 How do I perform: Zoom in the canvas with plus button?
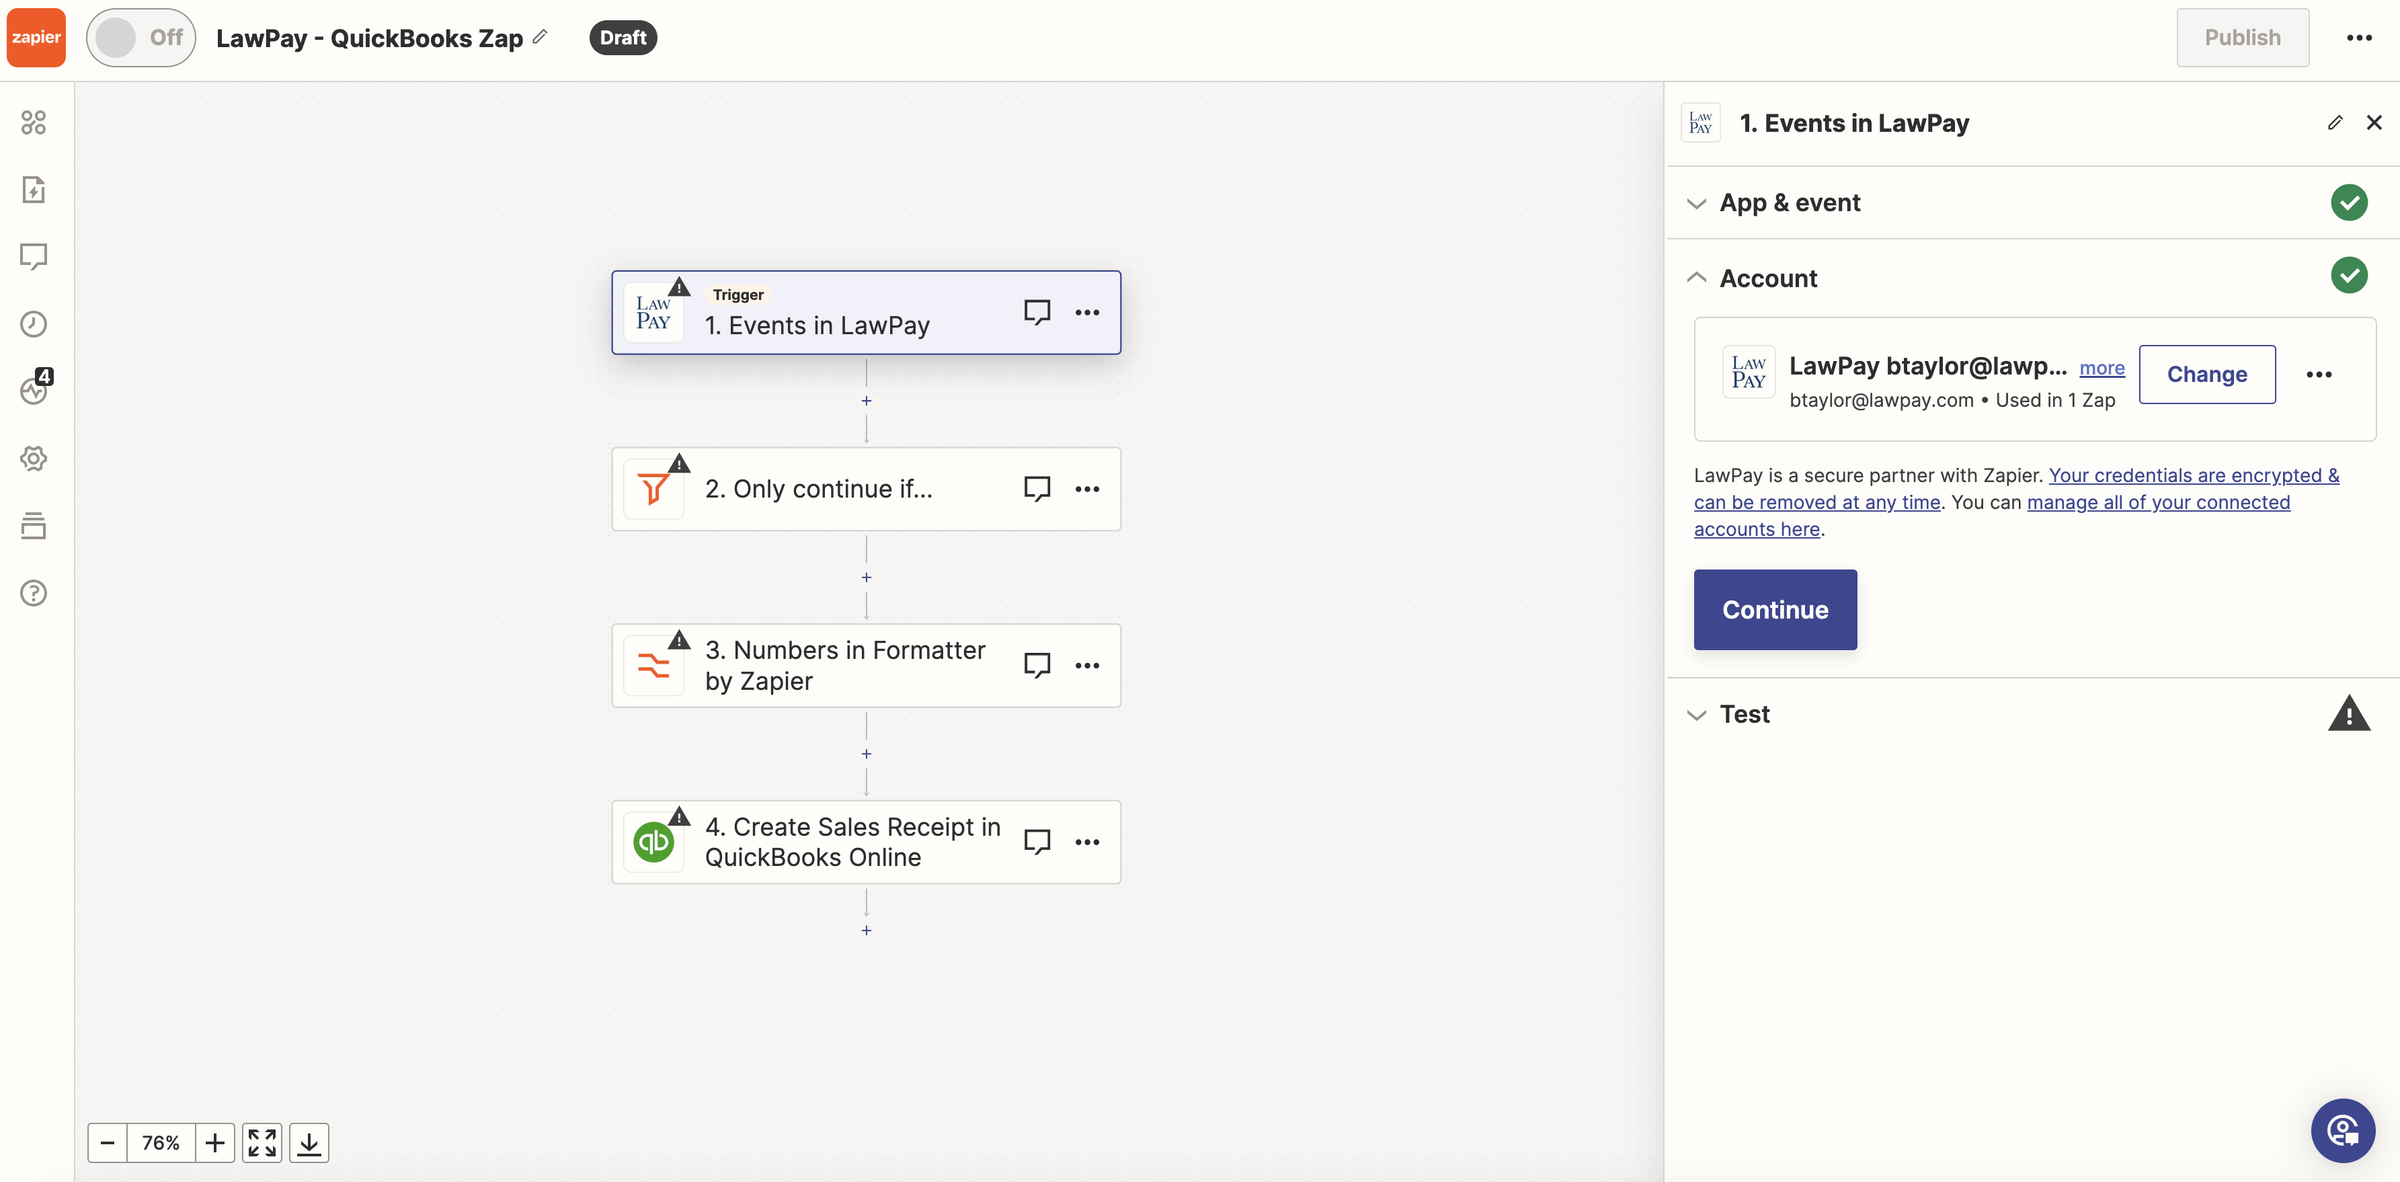214,1142
